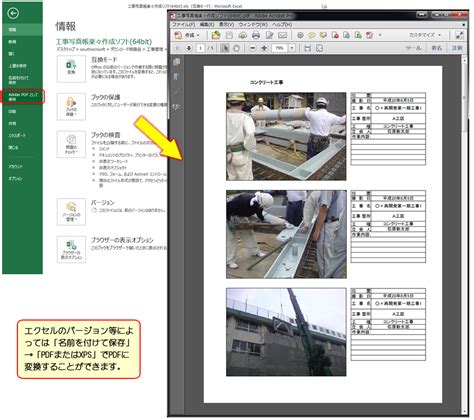Select 開く in the Excel green sidebar

pos(22,54)
